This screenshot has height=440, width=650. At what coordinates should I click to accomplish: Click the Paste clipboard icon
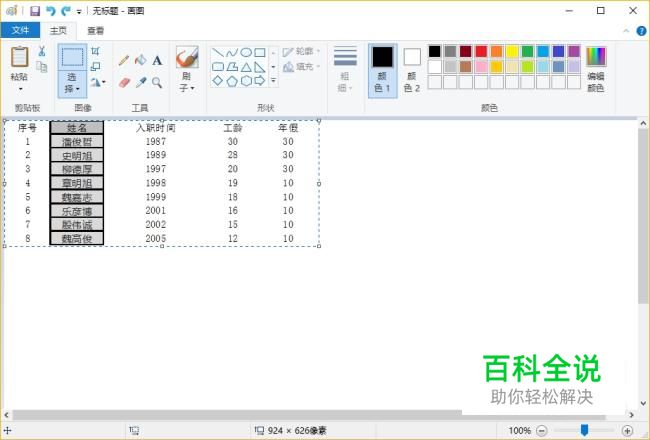(x=19, y=57)
